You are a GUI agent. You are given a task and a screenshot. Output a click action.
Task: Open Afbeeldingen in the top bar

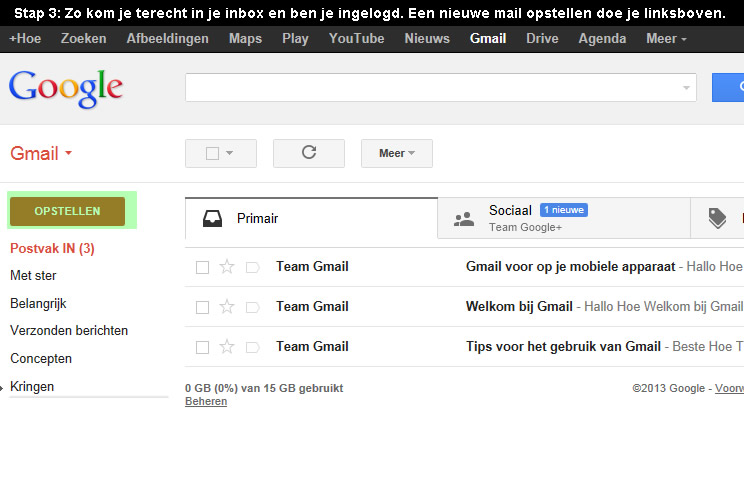pyautogui.click(x=167, y=39)
